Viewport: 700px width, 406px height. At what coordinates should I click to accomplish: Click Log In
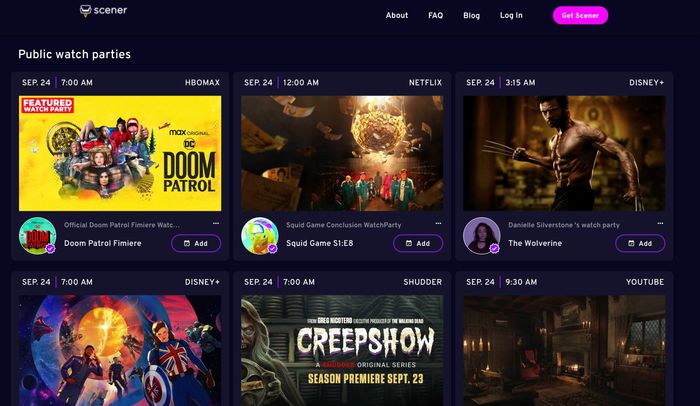tap(511, 15)
